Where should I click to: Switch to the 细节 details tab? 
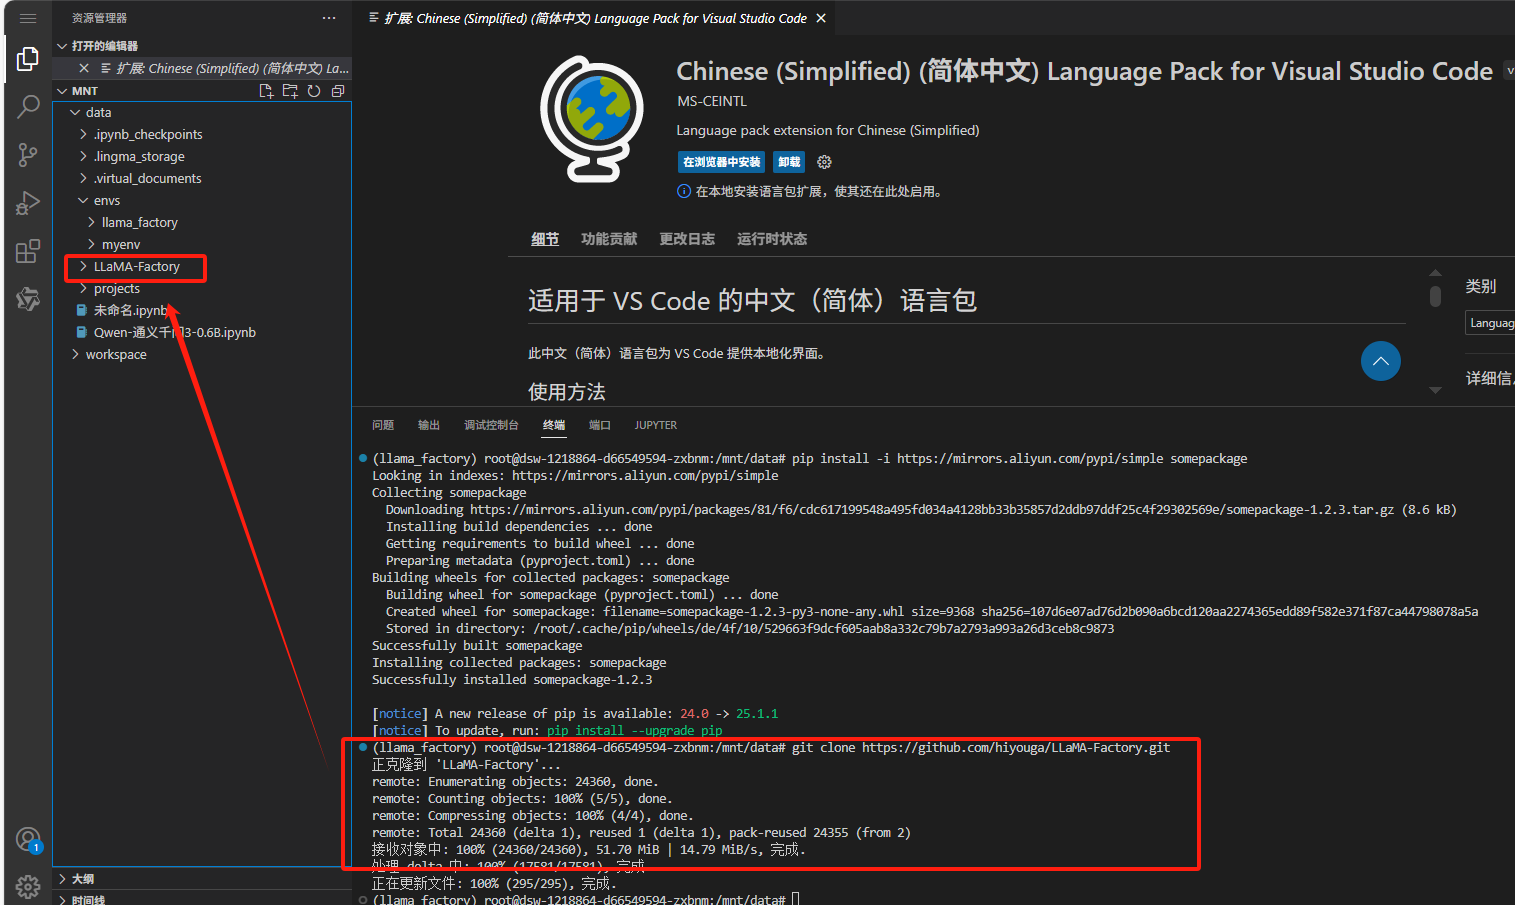coord(545,239)
